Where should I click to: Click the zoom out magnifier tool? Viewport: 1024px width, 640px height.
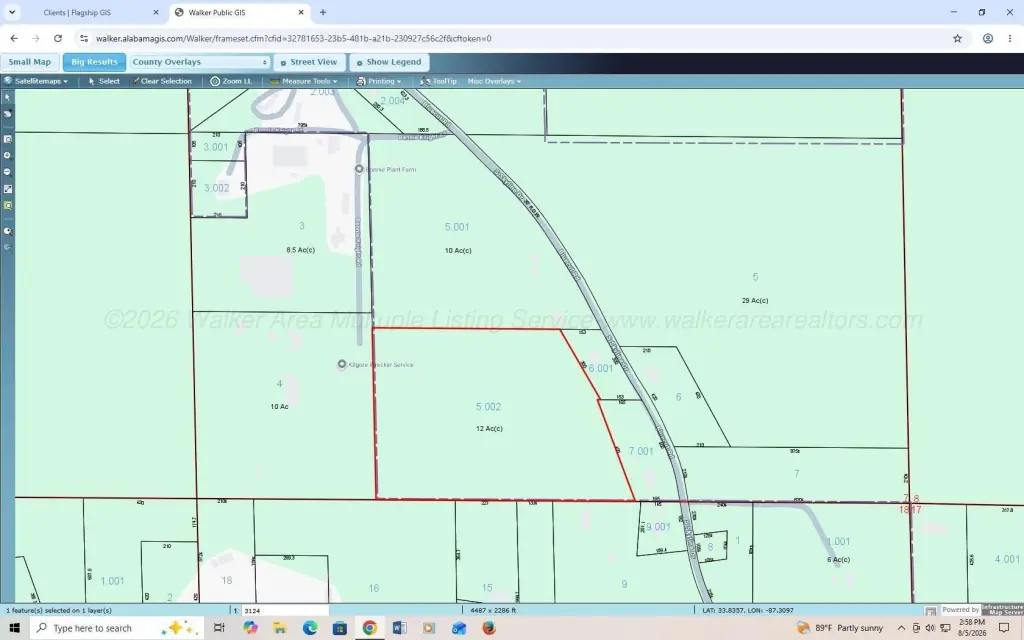(7, 172)
